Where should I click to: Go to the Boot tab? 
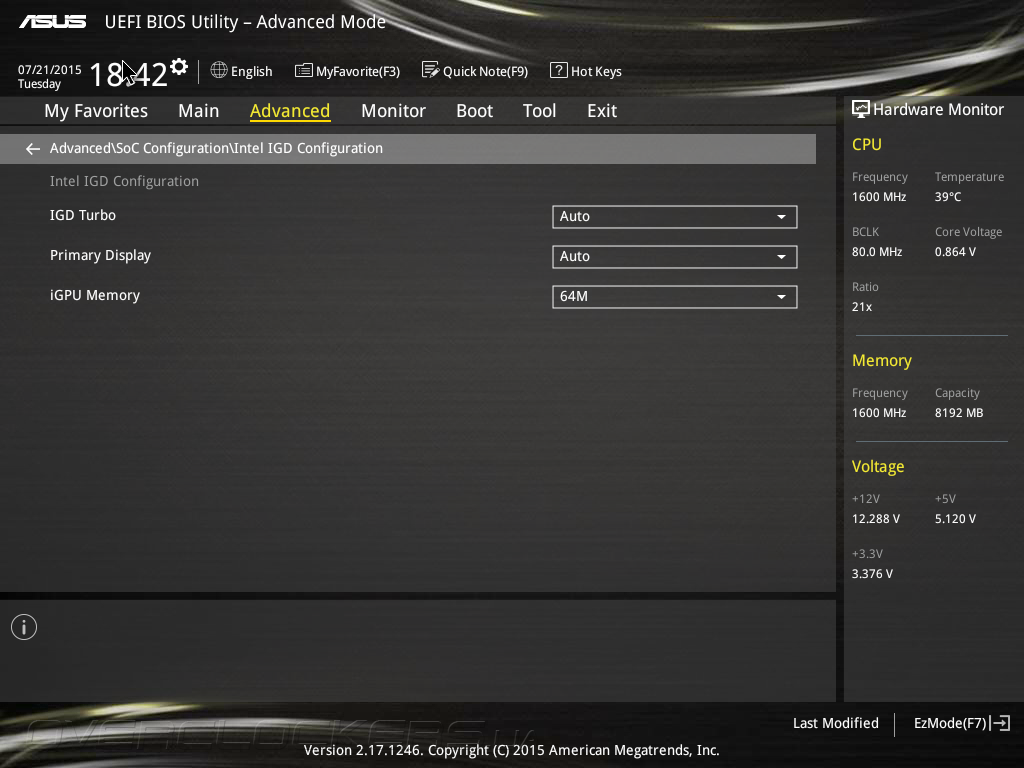[475, 111]
